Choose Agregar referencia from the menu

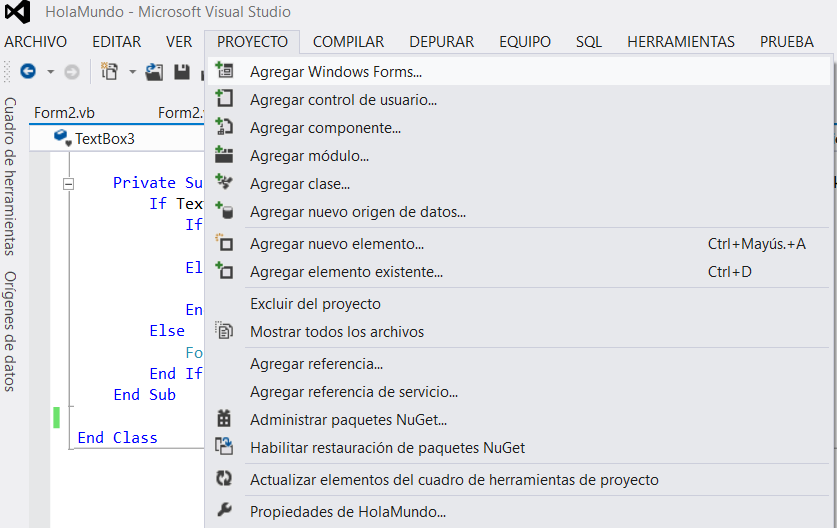(x=316, y=364)
